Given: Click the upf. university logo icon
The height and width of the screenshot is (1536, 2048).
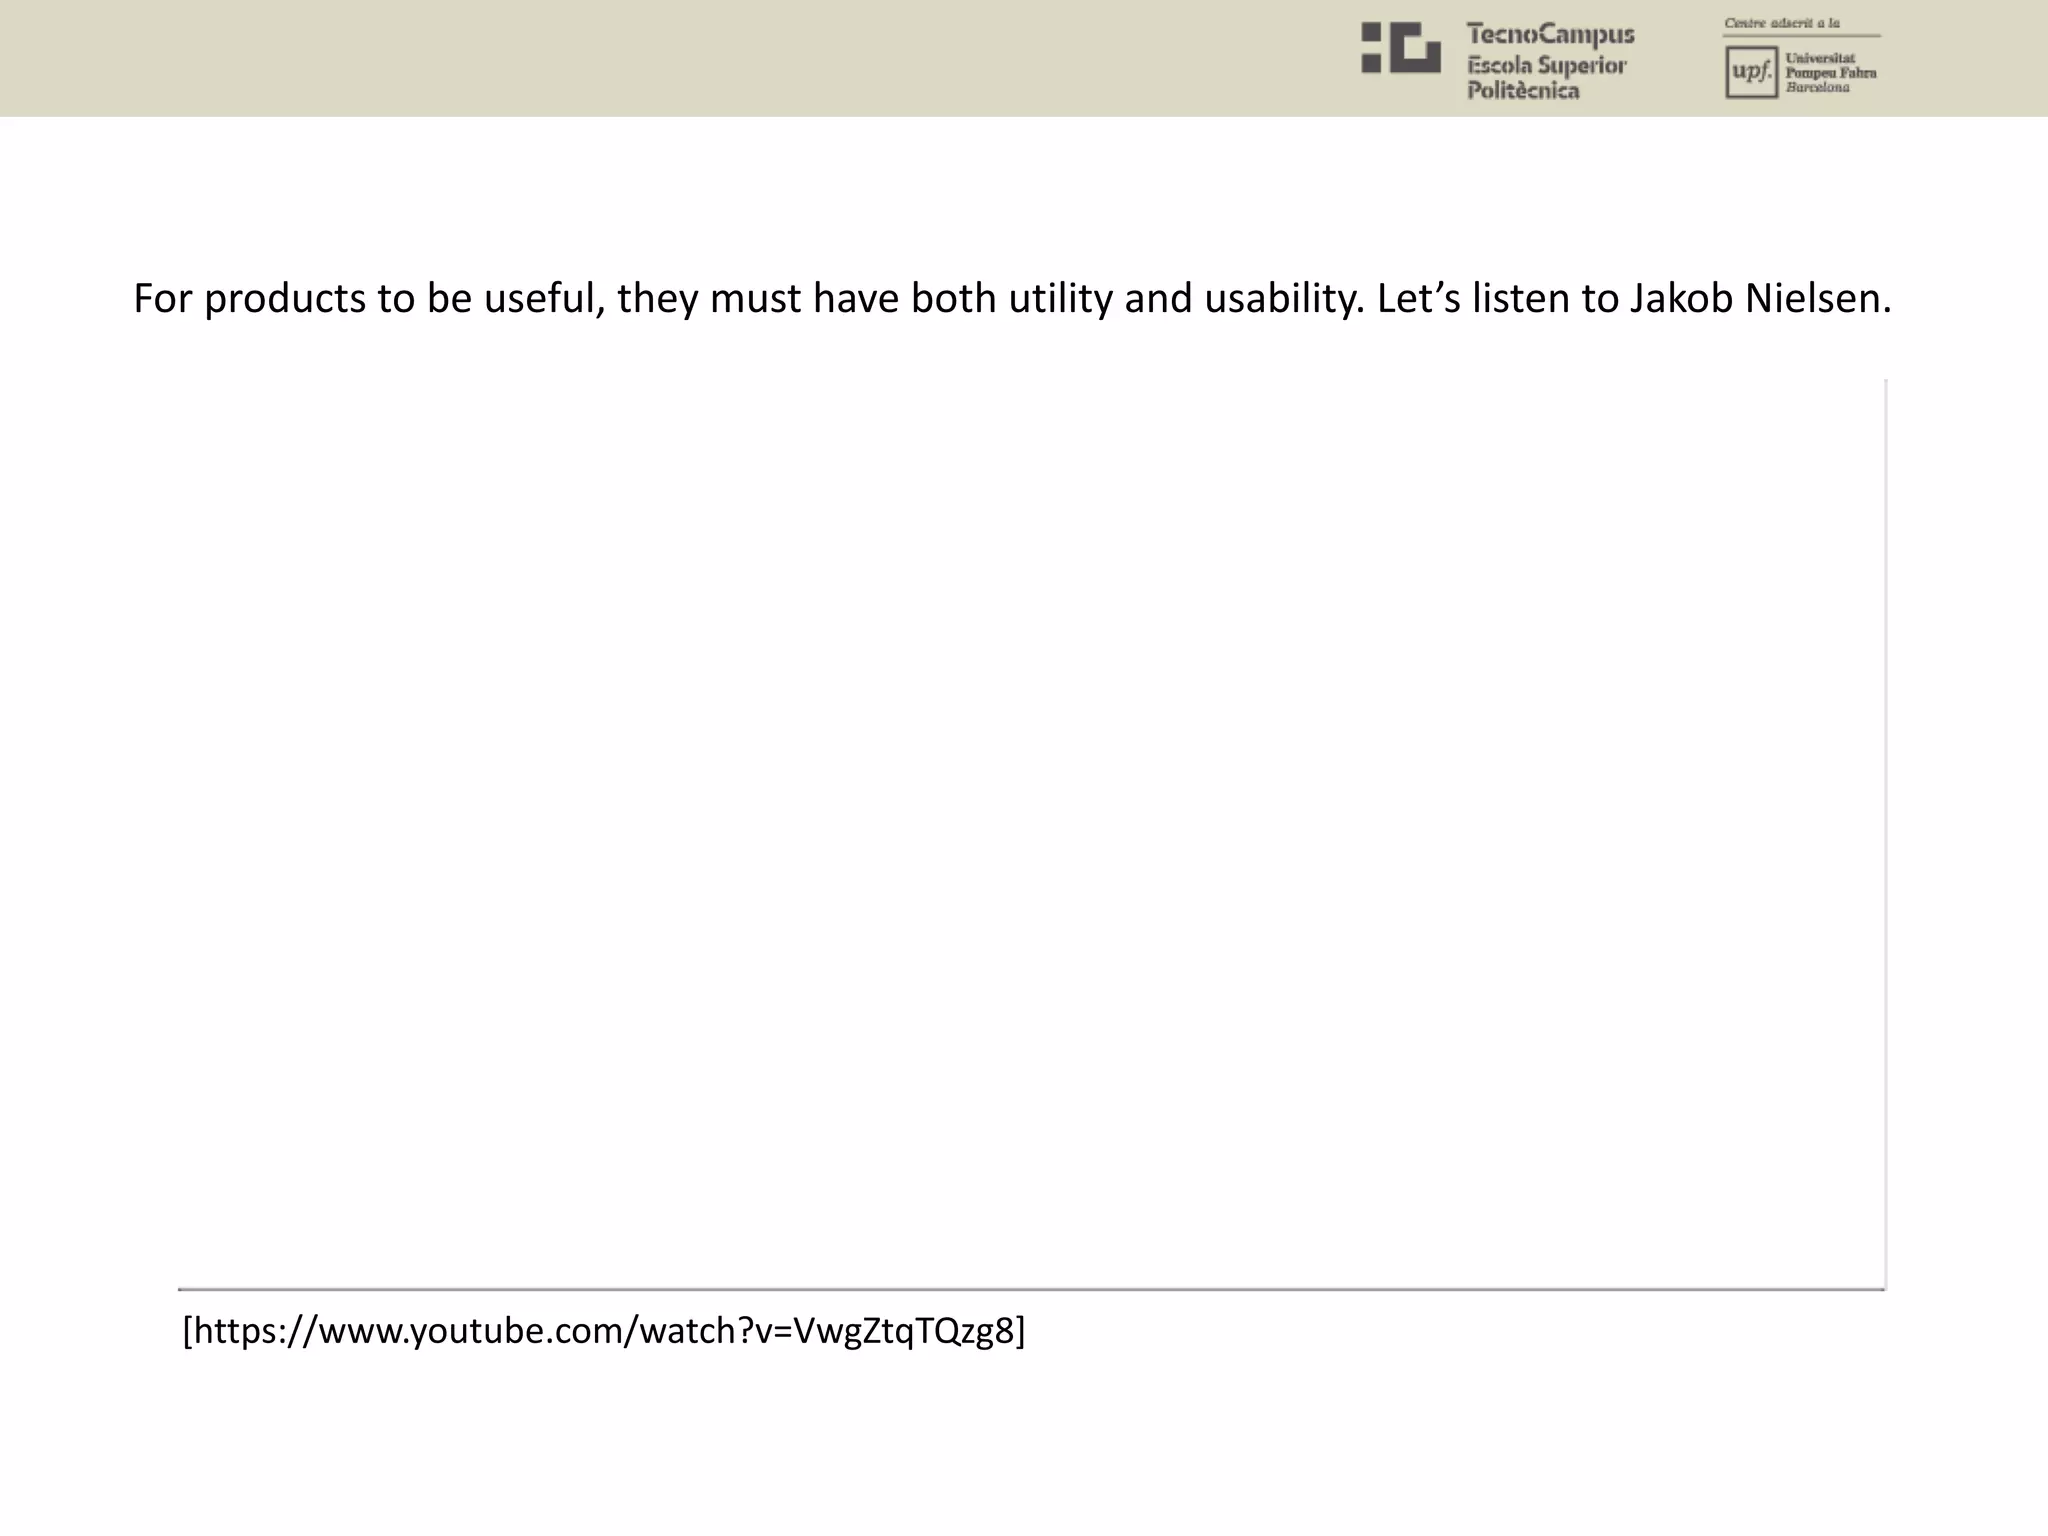Looking at the screenshot, I should [1751, 73].
